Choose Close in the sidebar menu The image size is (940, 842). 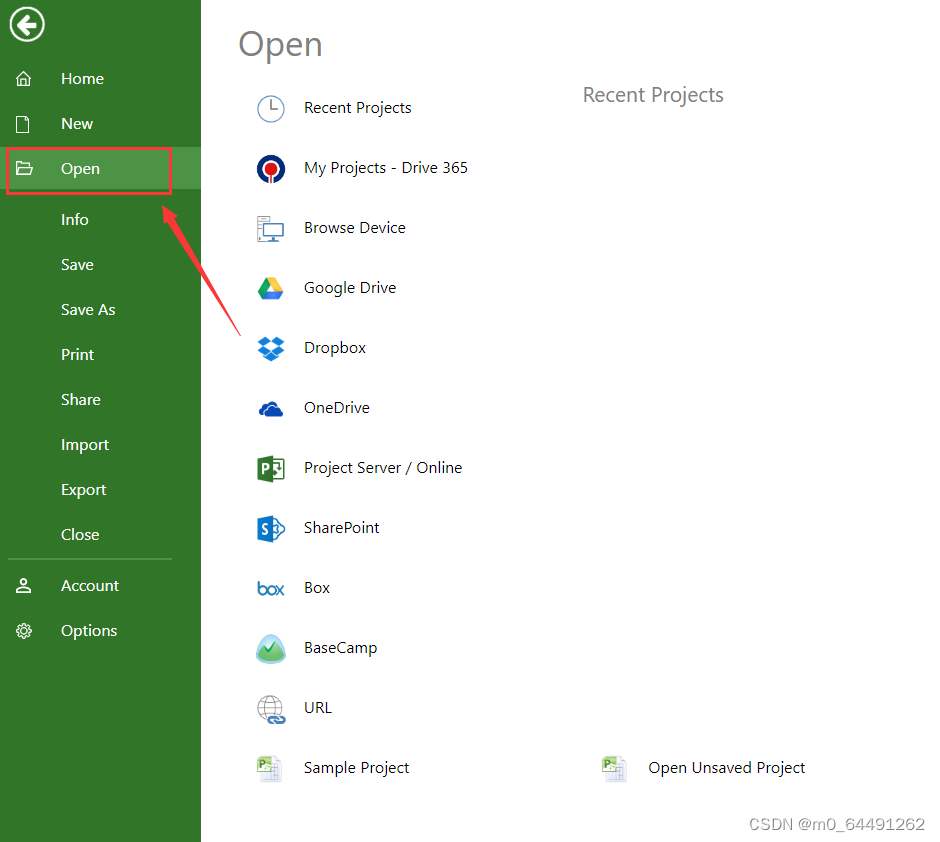coord(80,534)
